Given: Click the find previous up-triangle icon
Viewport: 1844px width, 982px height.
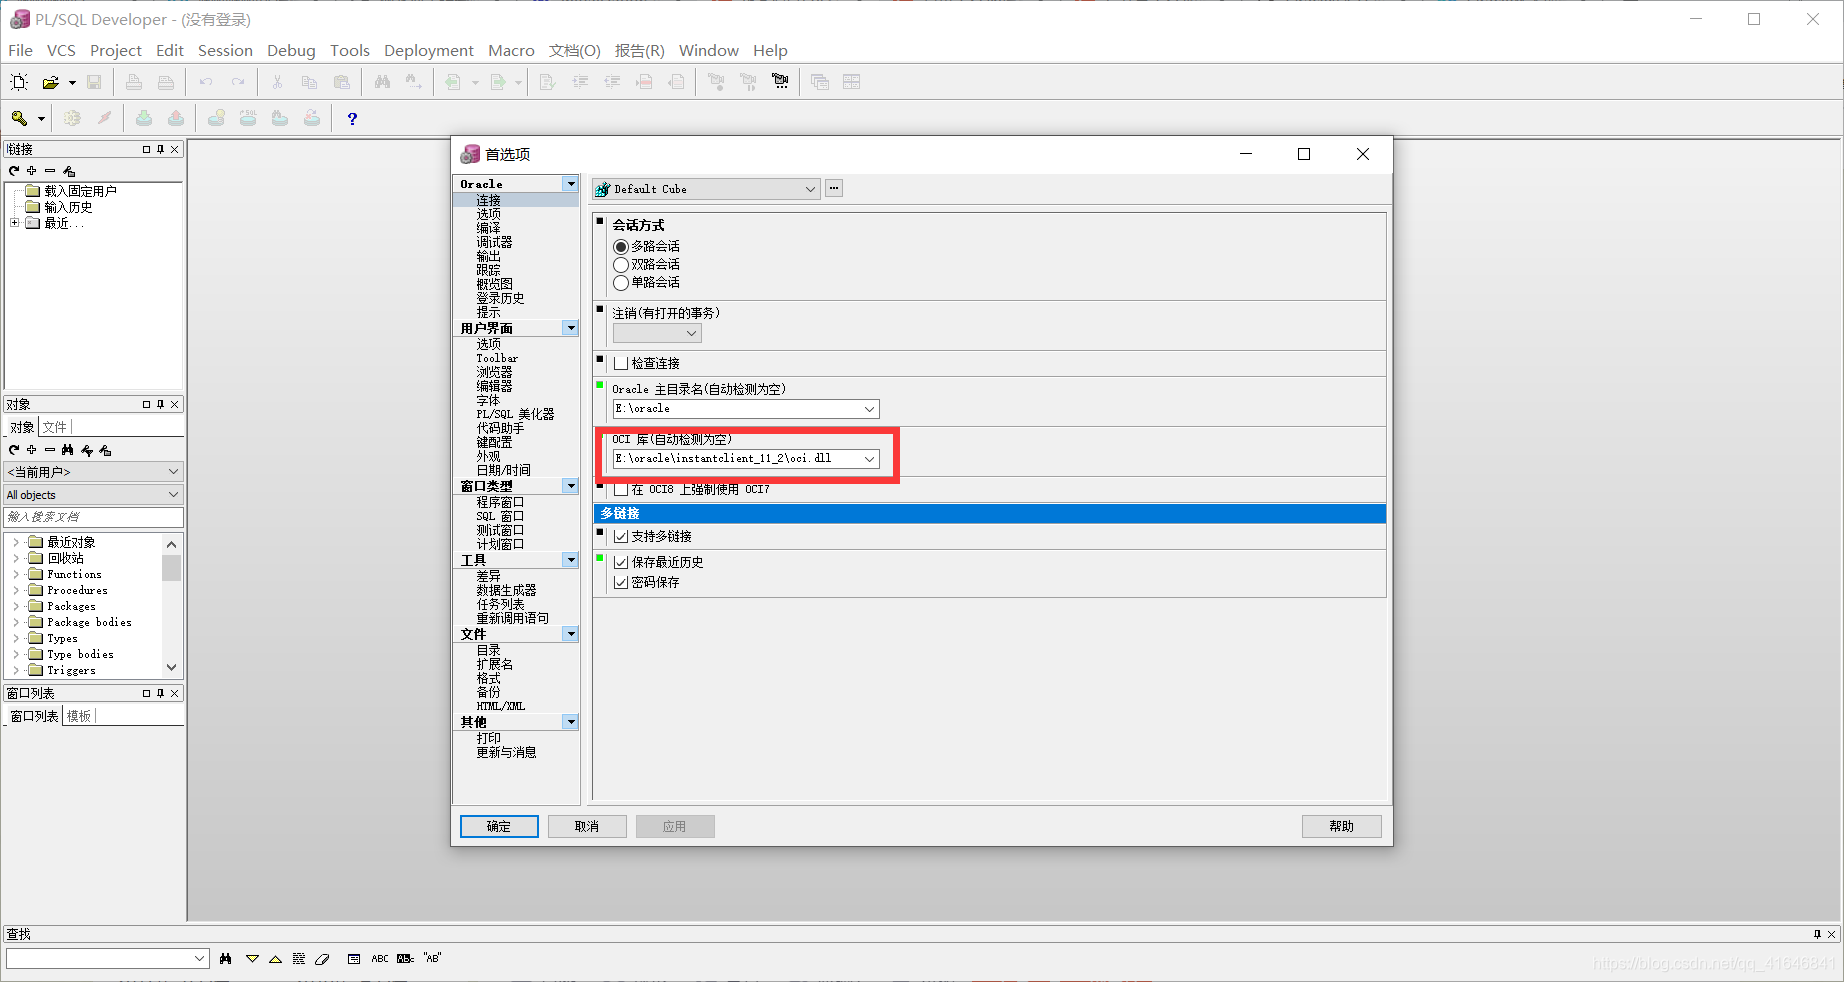Looking at the screenshot, I should 275,959.
